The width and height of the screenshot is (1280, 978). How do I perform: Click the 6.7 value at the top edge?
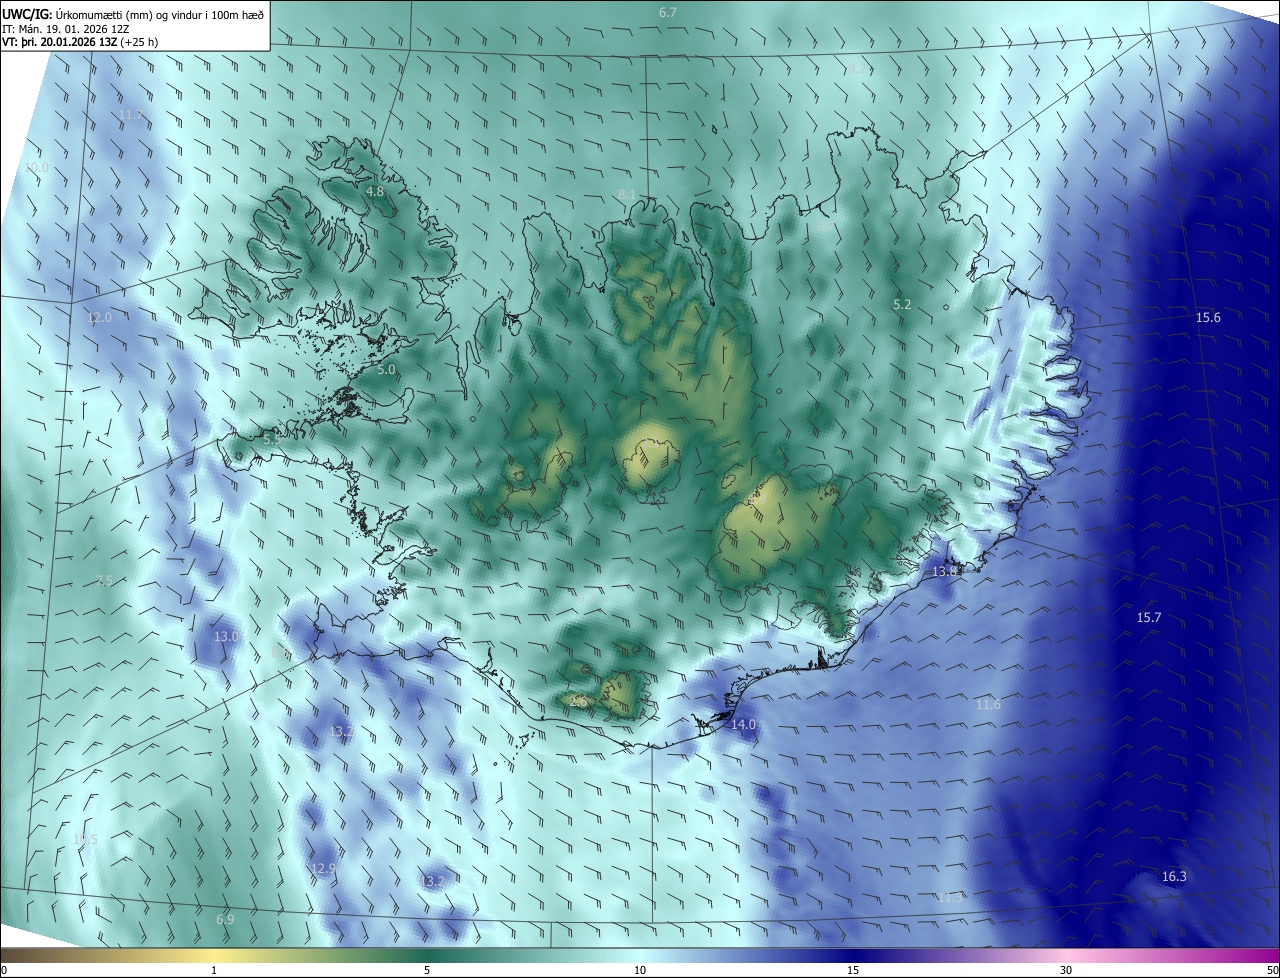pyautogui.click(x=668, y=13)
